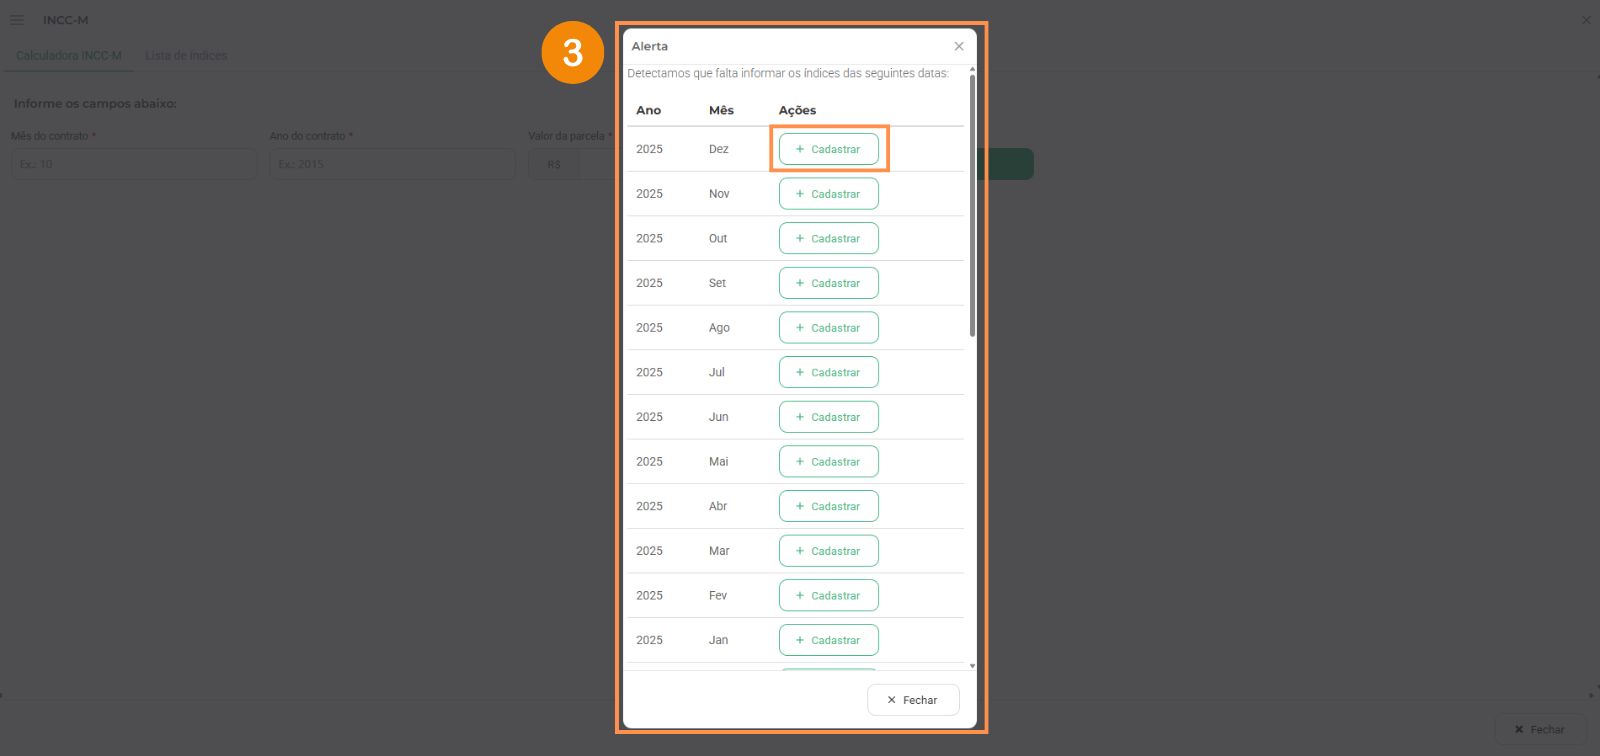The image size is (1600, 756).
Task: Click Cadastrar for Set 2025
Action: pos(828,283)
